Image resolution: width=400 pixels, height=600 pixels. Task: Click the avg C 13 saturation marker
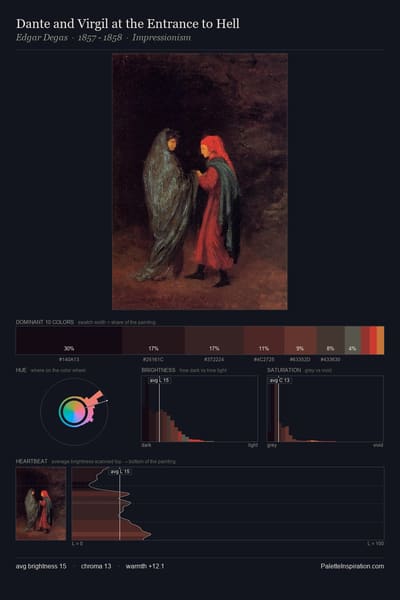coord(279,380)
